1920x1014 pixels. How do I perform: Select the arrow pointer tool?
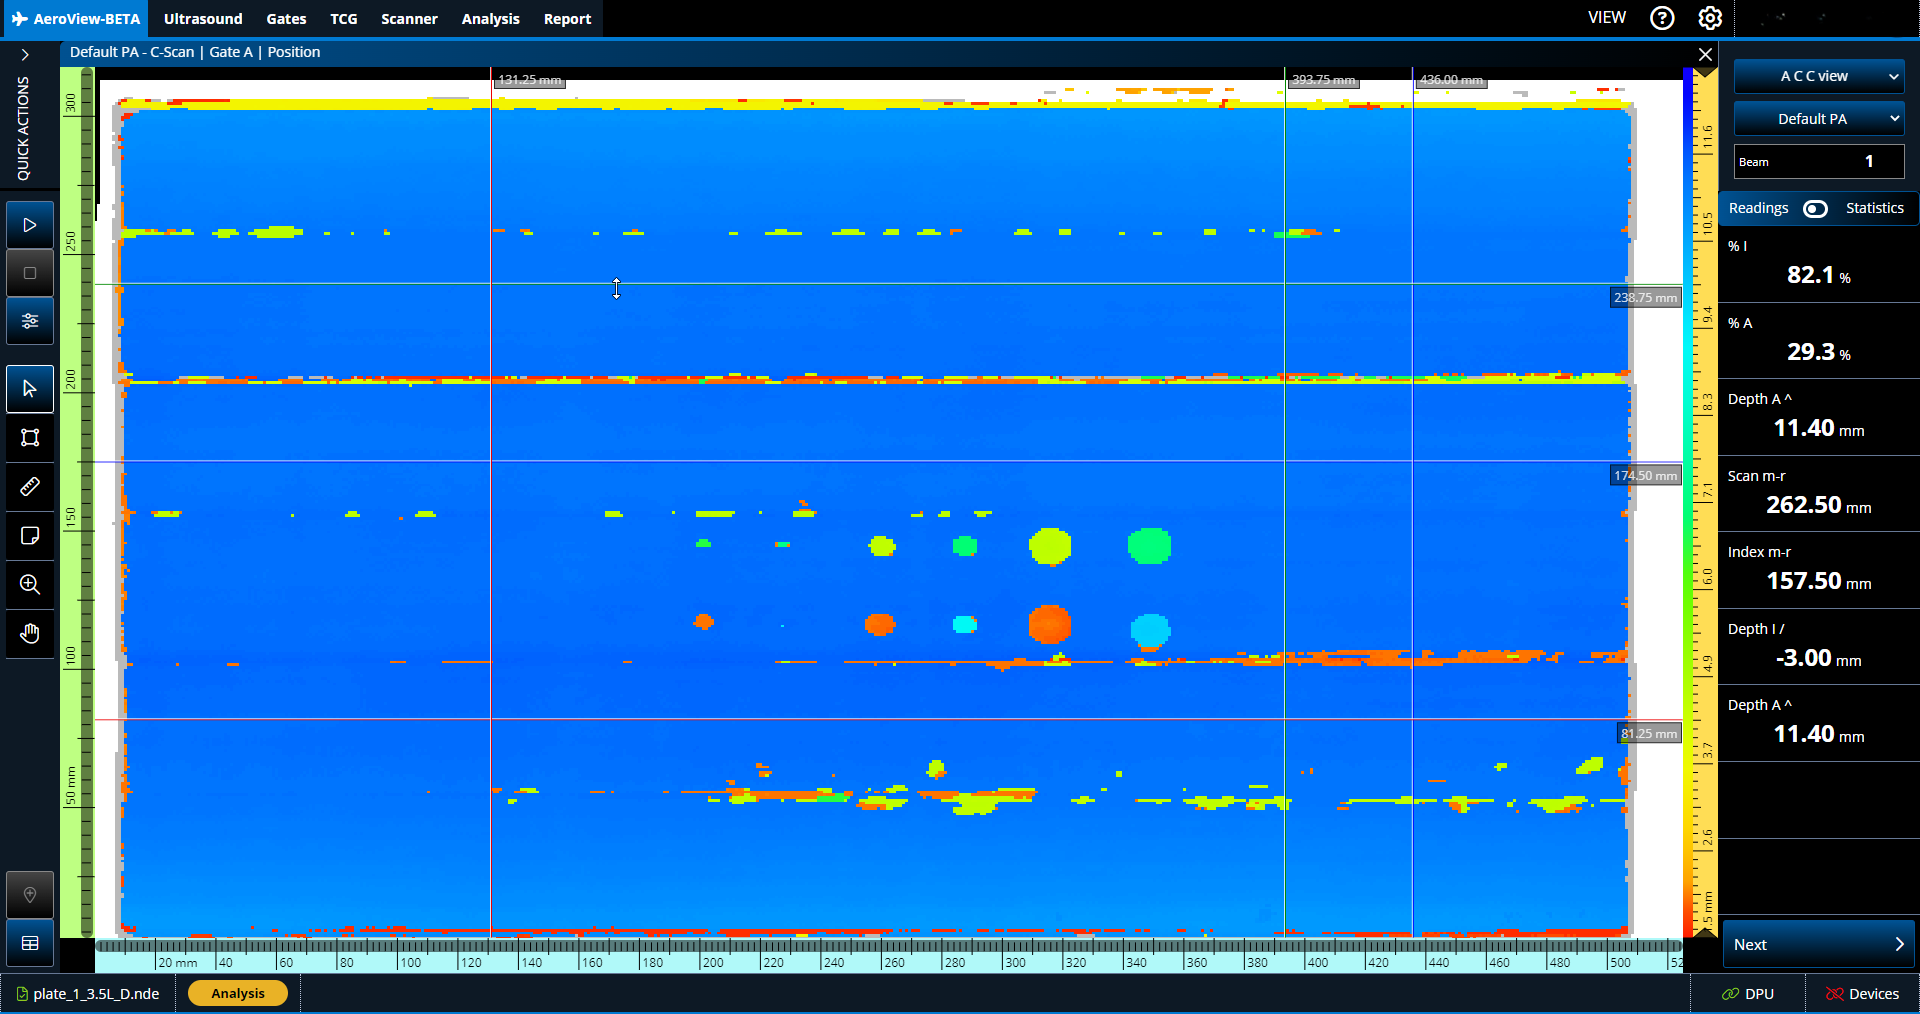pos(30,389)
